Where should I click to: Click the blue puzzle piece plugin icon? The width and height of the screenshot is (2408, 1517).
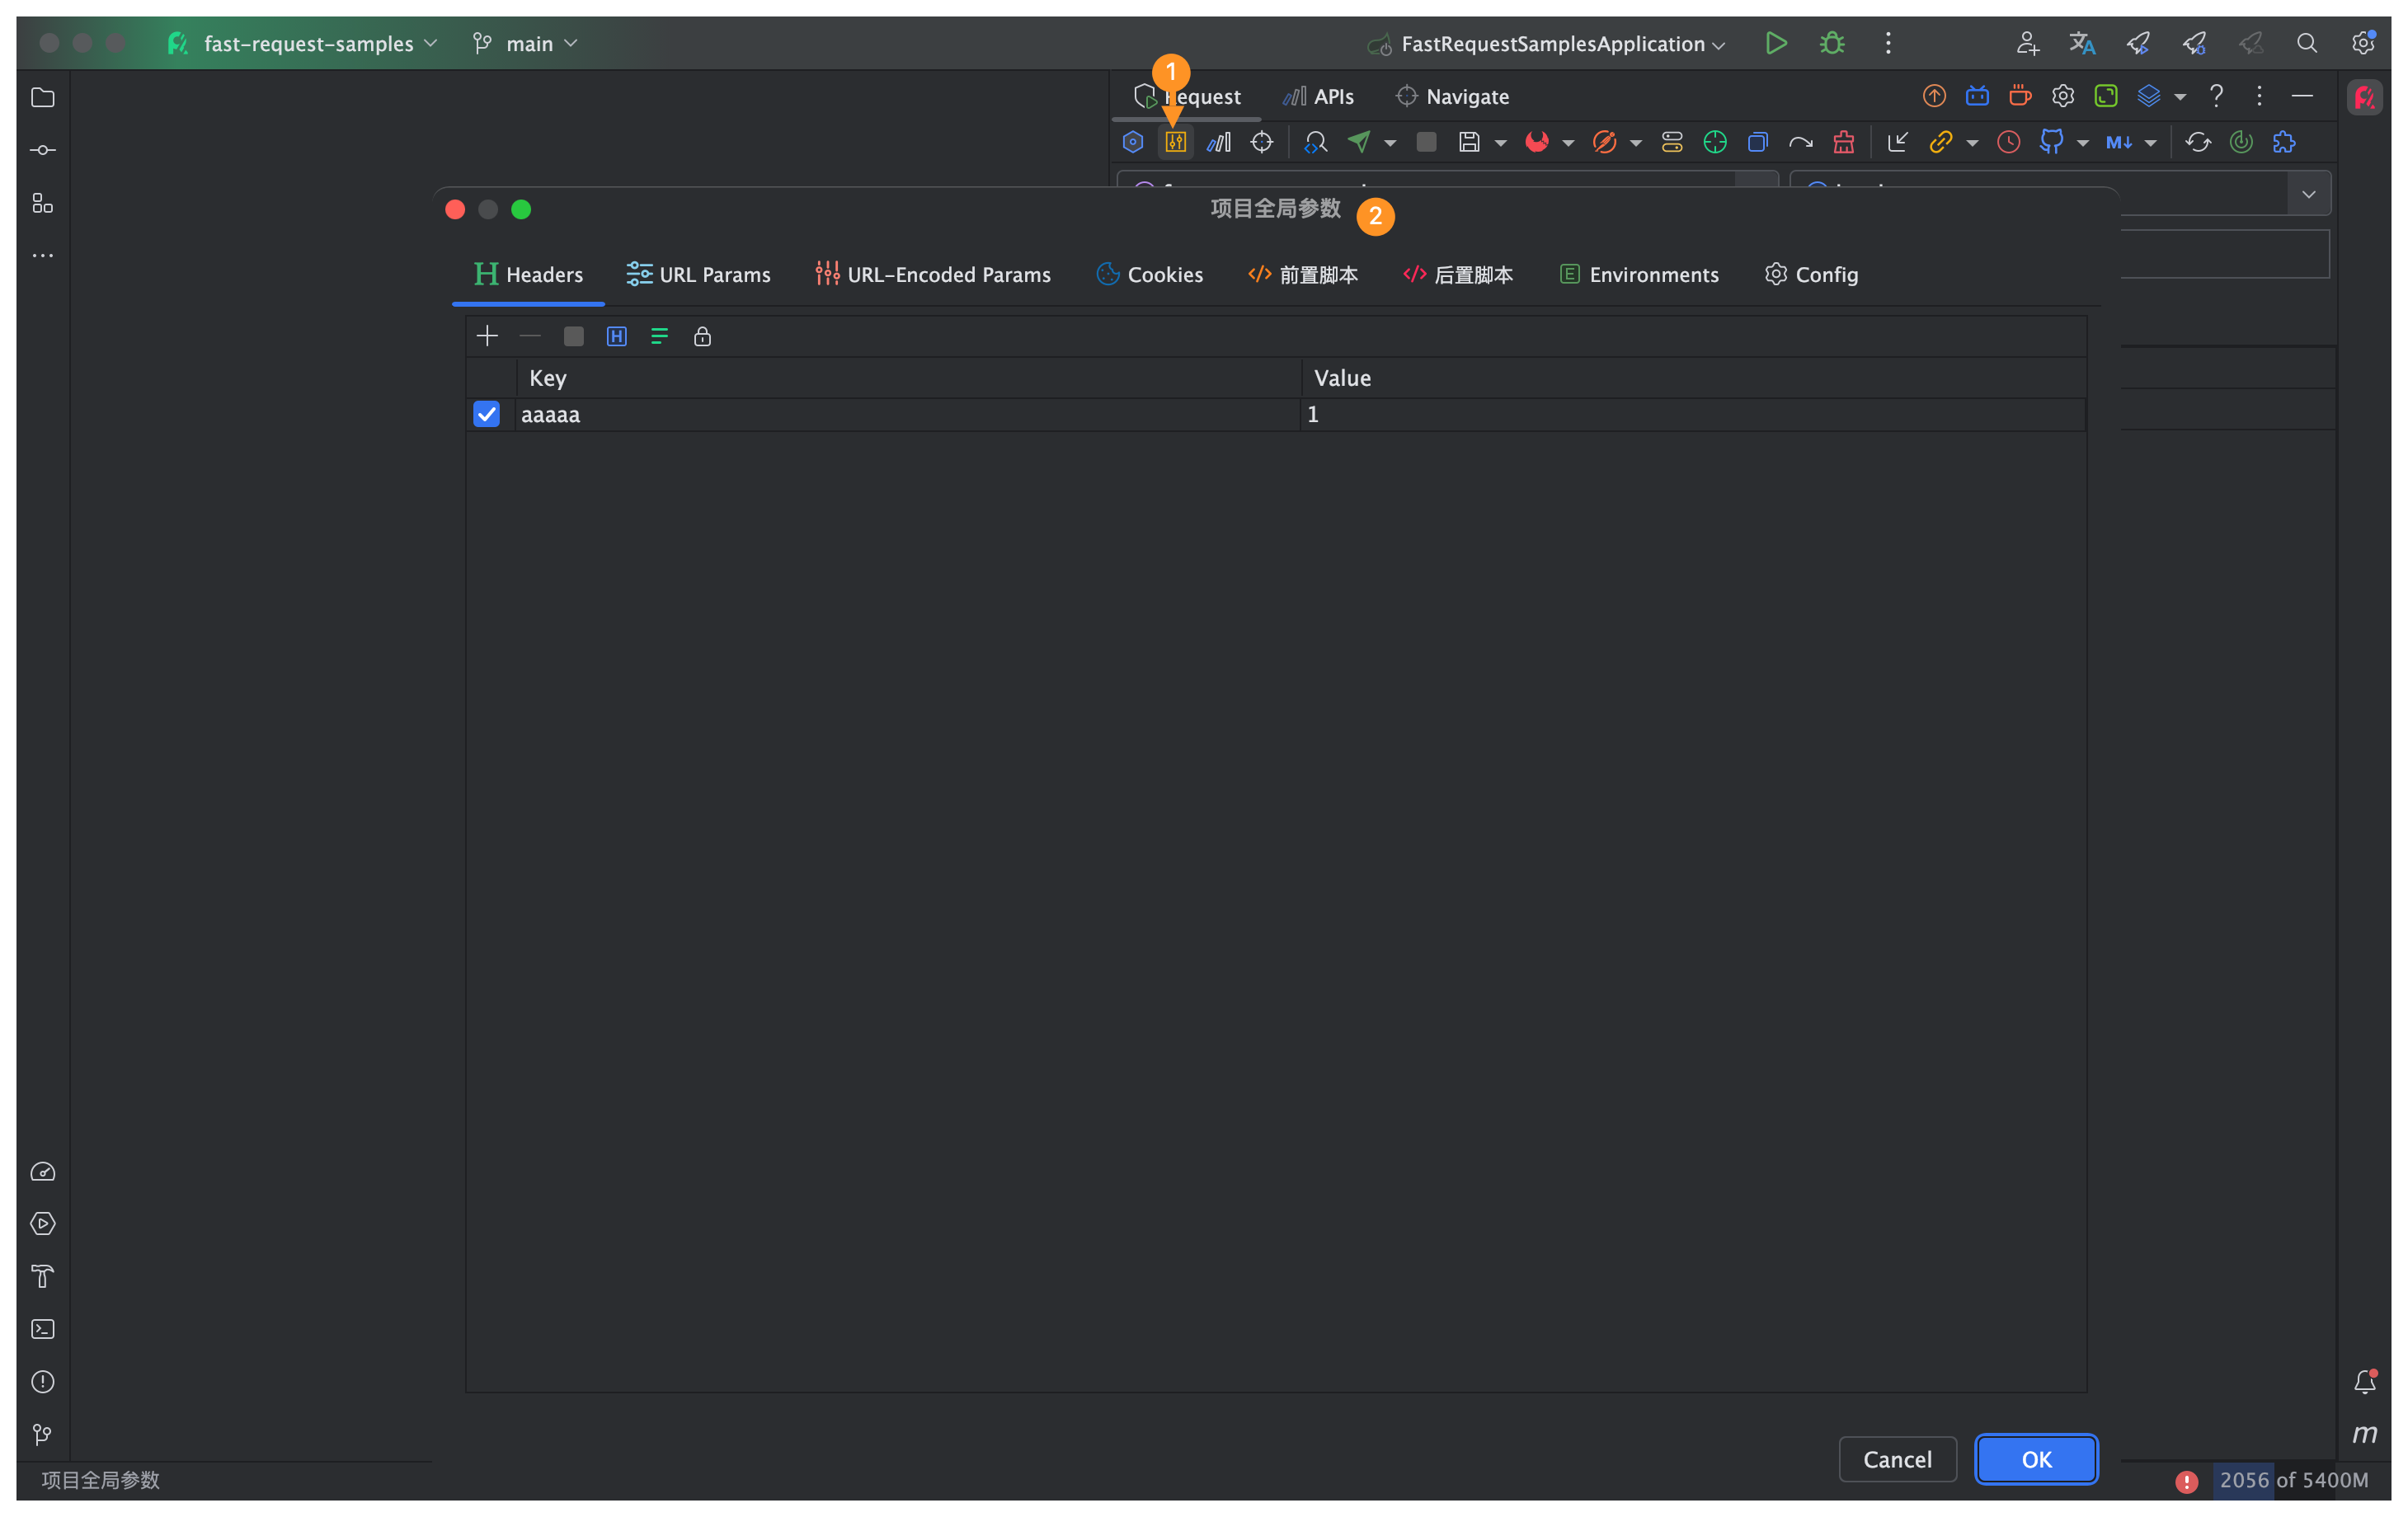click(2283, 142)
